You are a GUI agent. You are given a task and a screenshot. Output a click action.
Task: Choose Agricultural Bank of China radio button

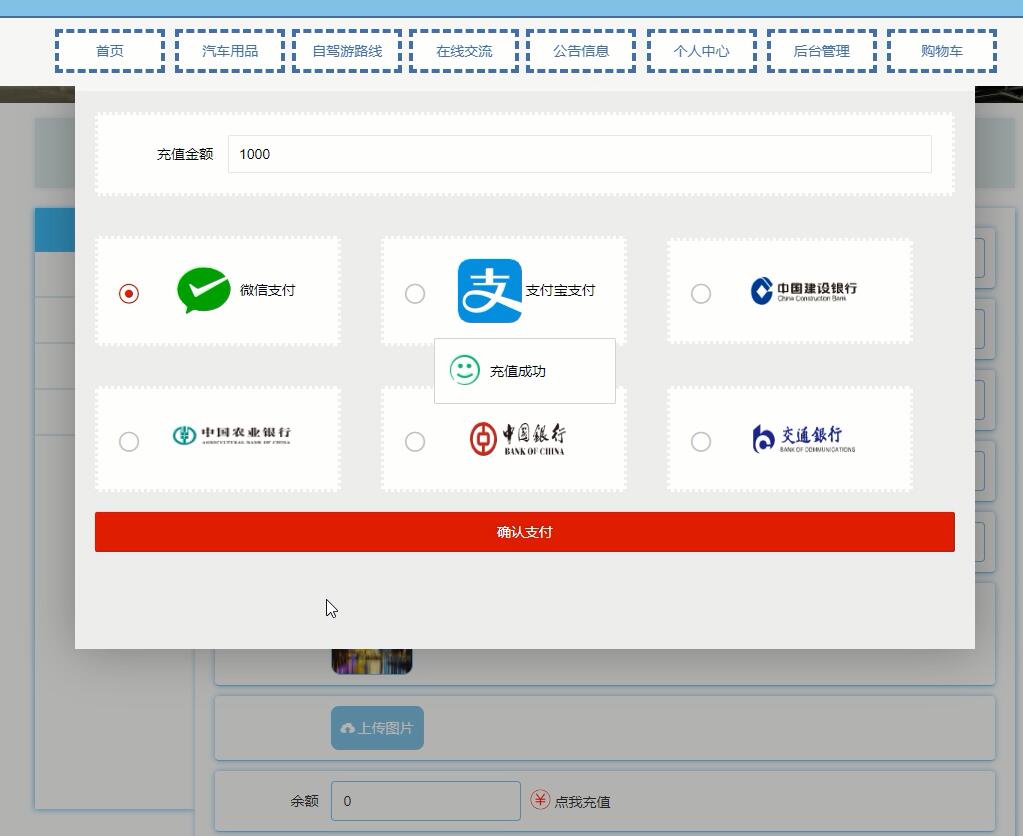point(129,442)
